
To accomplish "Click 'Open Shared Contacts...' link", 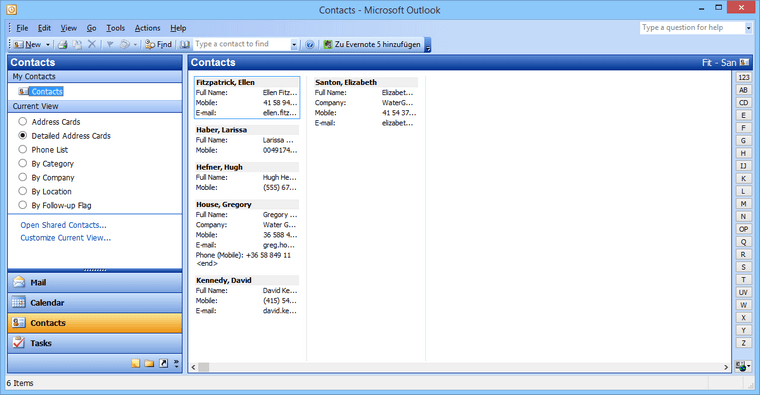I will tap(63, 225).
